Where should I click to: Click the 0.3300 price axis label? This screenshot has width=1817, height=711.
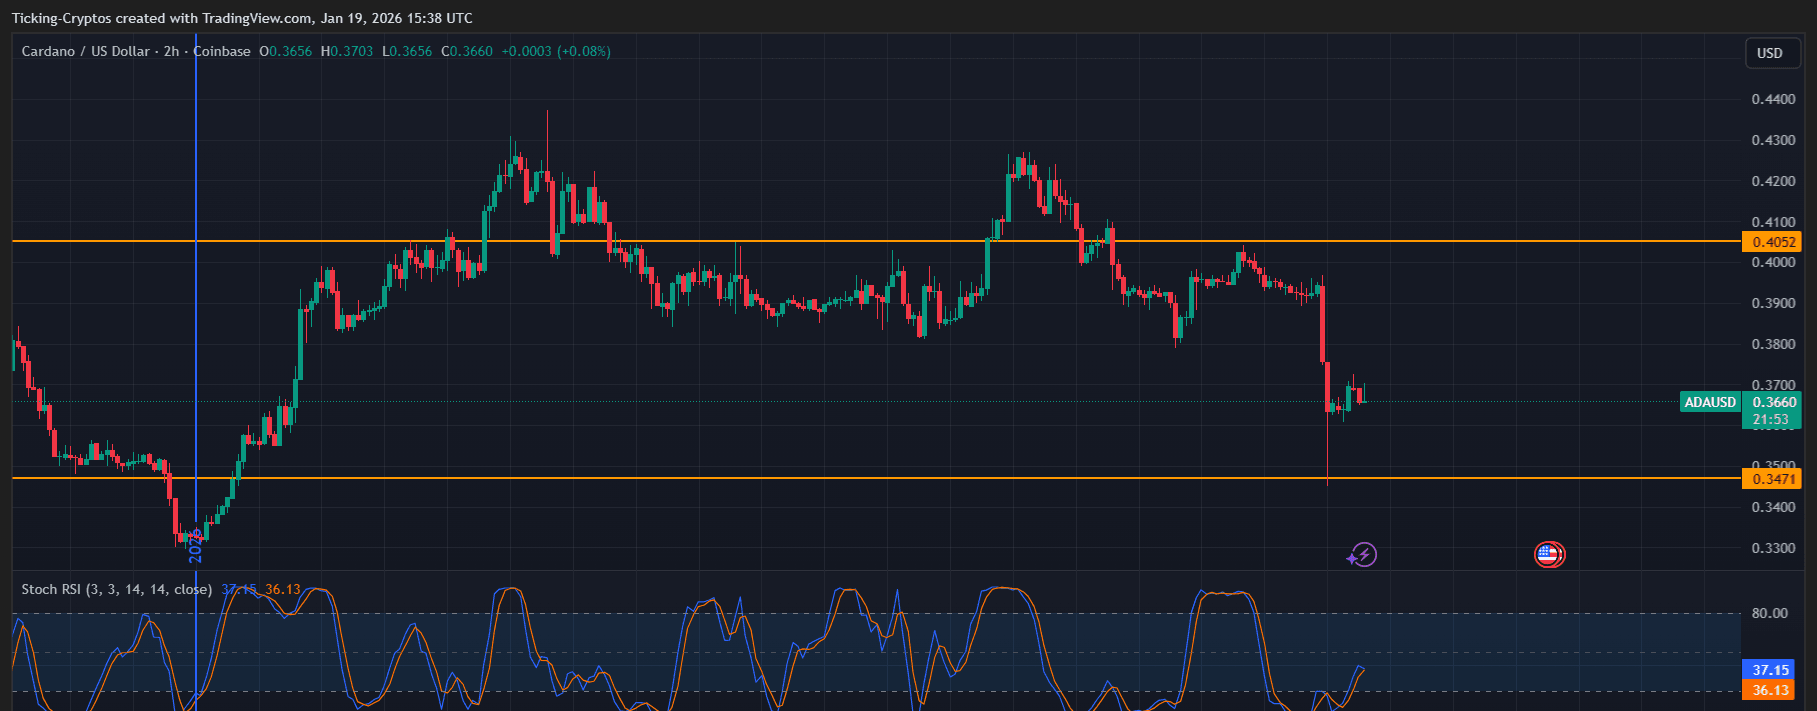pos(1773,548)
